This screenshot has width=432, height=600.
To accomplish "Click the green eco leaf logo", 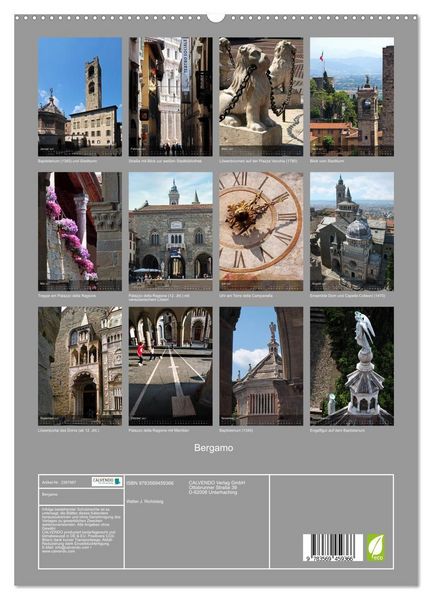I will pyautogui.click(x=376, y=548).
